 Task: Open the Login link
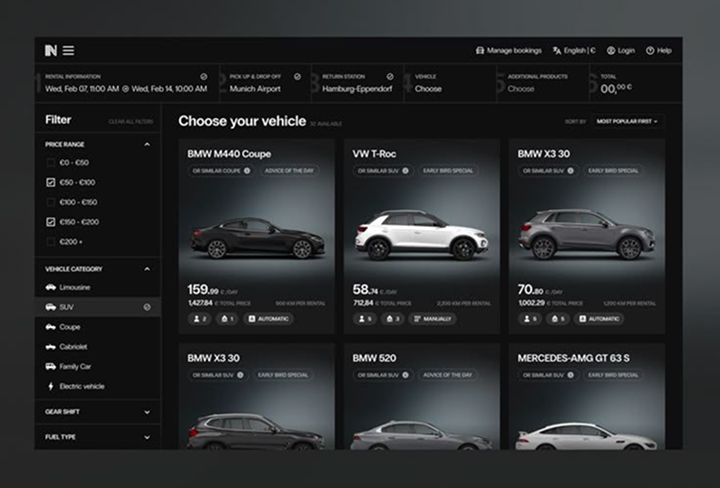[621, 50]
